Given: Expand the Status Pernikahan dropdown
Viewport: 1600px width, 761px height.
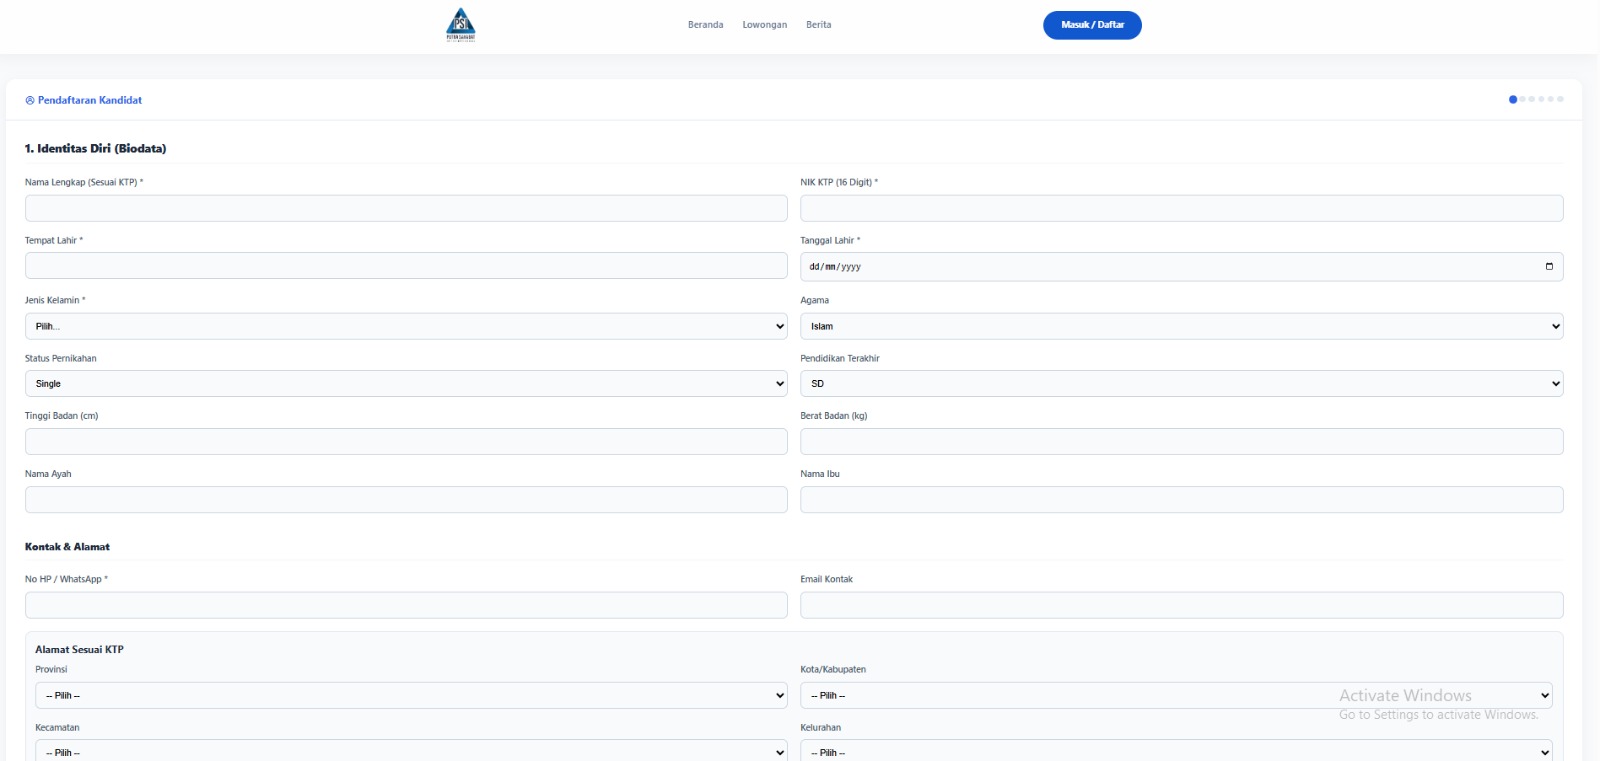Looking at the screenshot, I should tap(406, 384).
